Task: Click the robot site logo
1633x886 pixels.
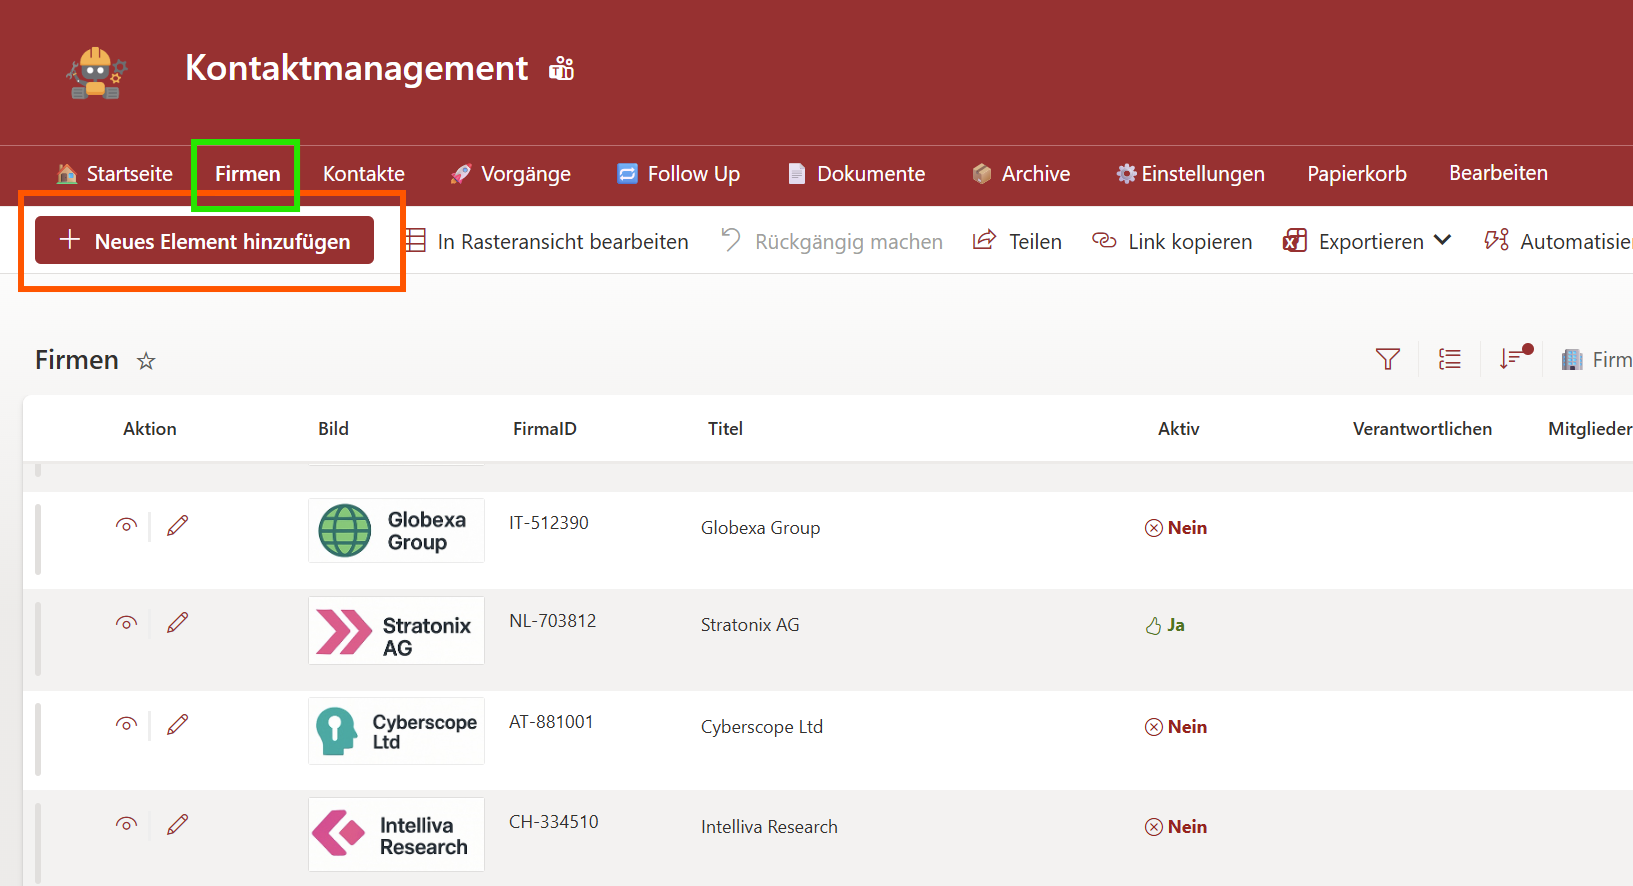Action: [x=97, y=73]
